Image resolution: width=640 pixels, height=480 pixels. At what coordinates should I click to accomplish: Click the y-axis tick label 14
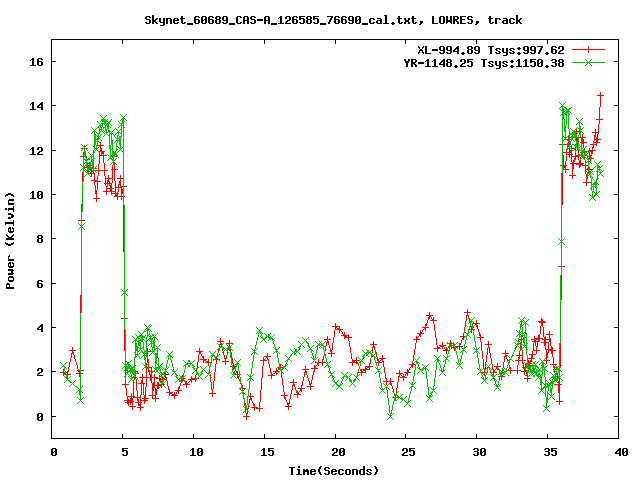pyautogui.click(x=36, y=106)
